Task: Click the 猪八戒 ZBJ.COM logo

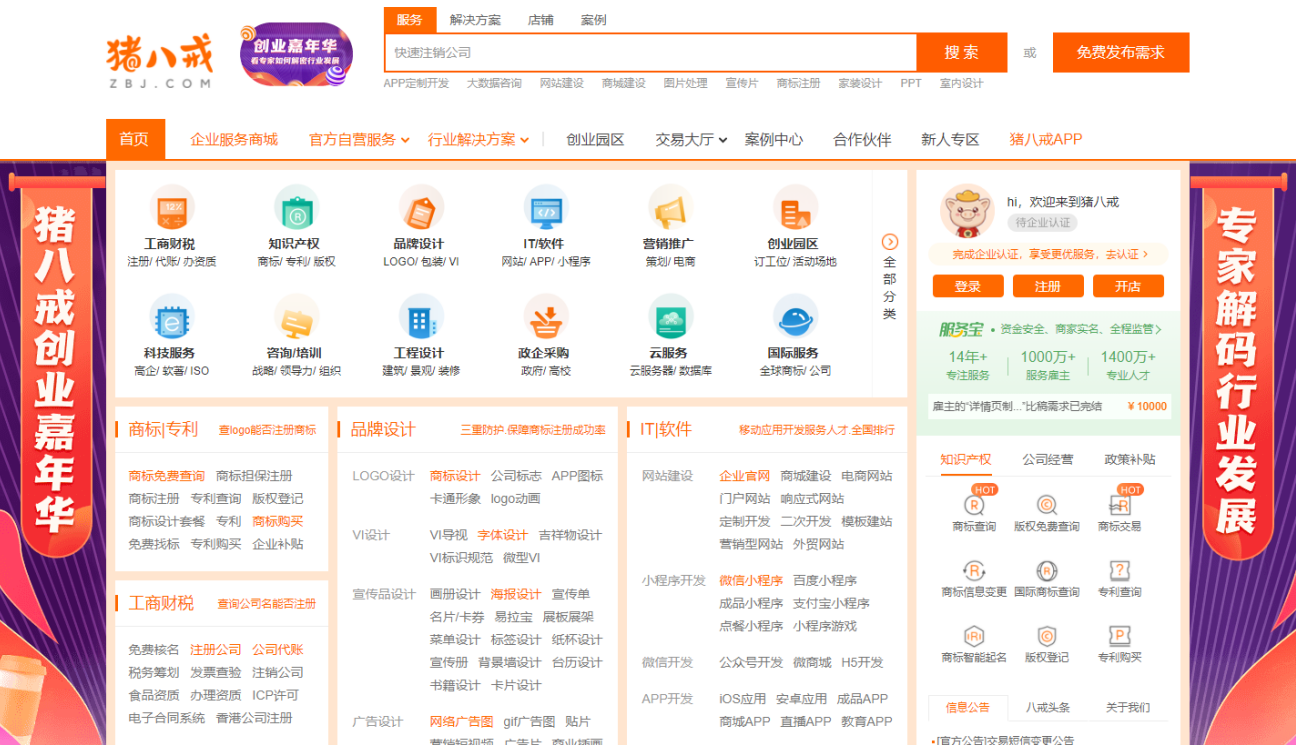Action: pyautogui.click(x=160, y=60)
